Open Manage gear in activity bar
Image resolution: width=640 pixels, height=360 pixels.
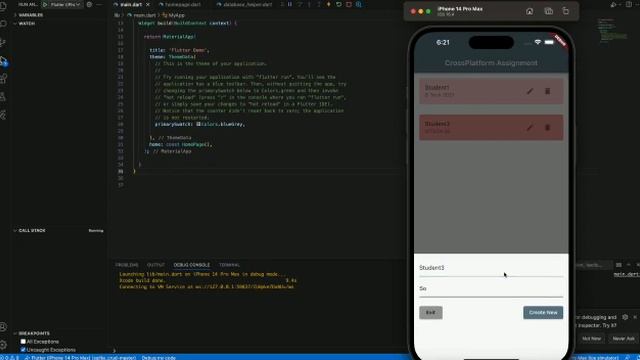point(4,345)
